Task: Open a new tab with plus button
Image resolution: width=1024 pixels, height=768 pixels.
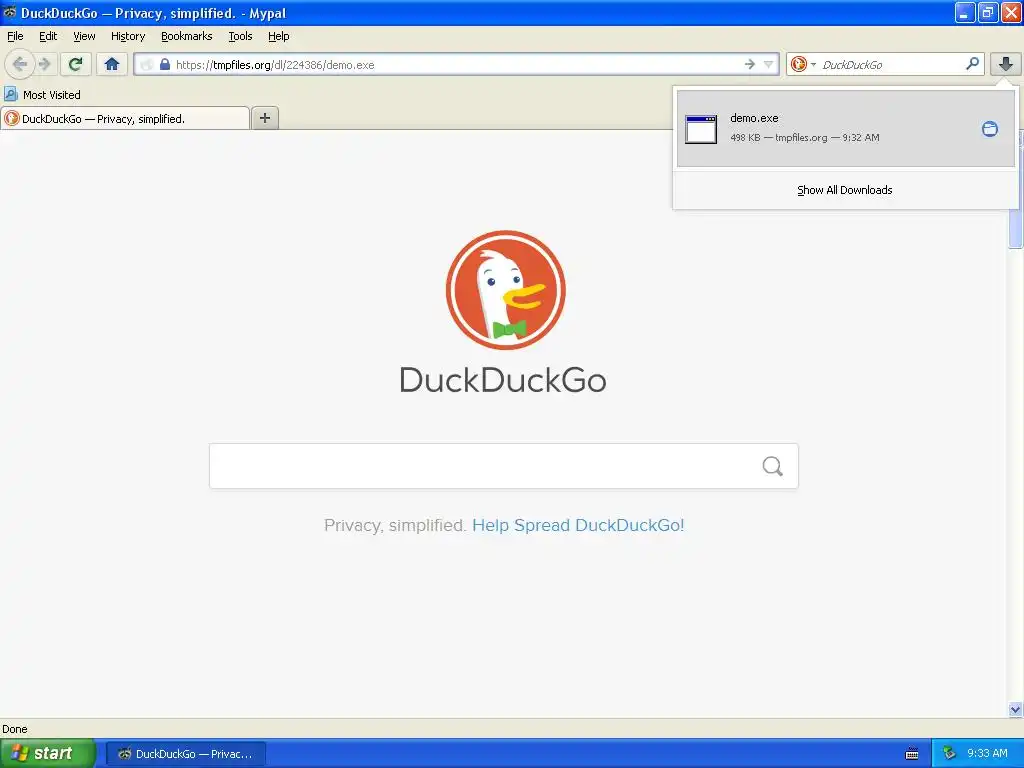Action: click(264, 118)
